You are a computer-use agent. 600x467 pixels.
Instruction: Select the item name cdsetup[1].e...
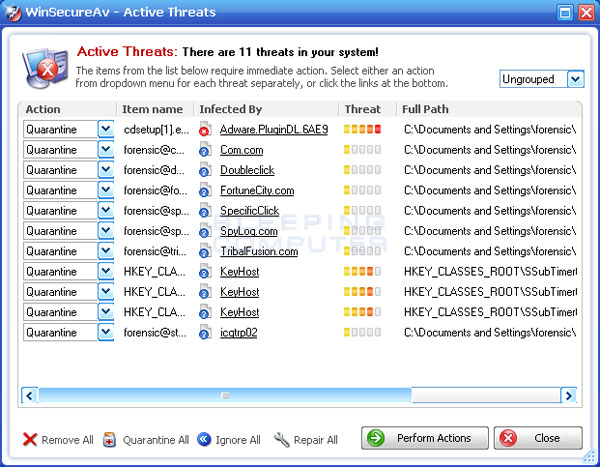pyautogui.click(x=157, y=130)
